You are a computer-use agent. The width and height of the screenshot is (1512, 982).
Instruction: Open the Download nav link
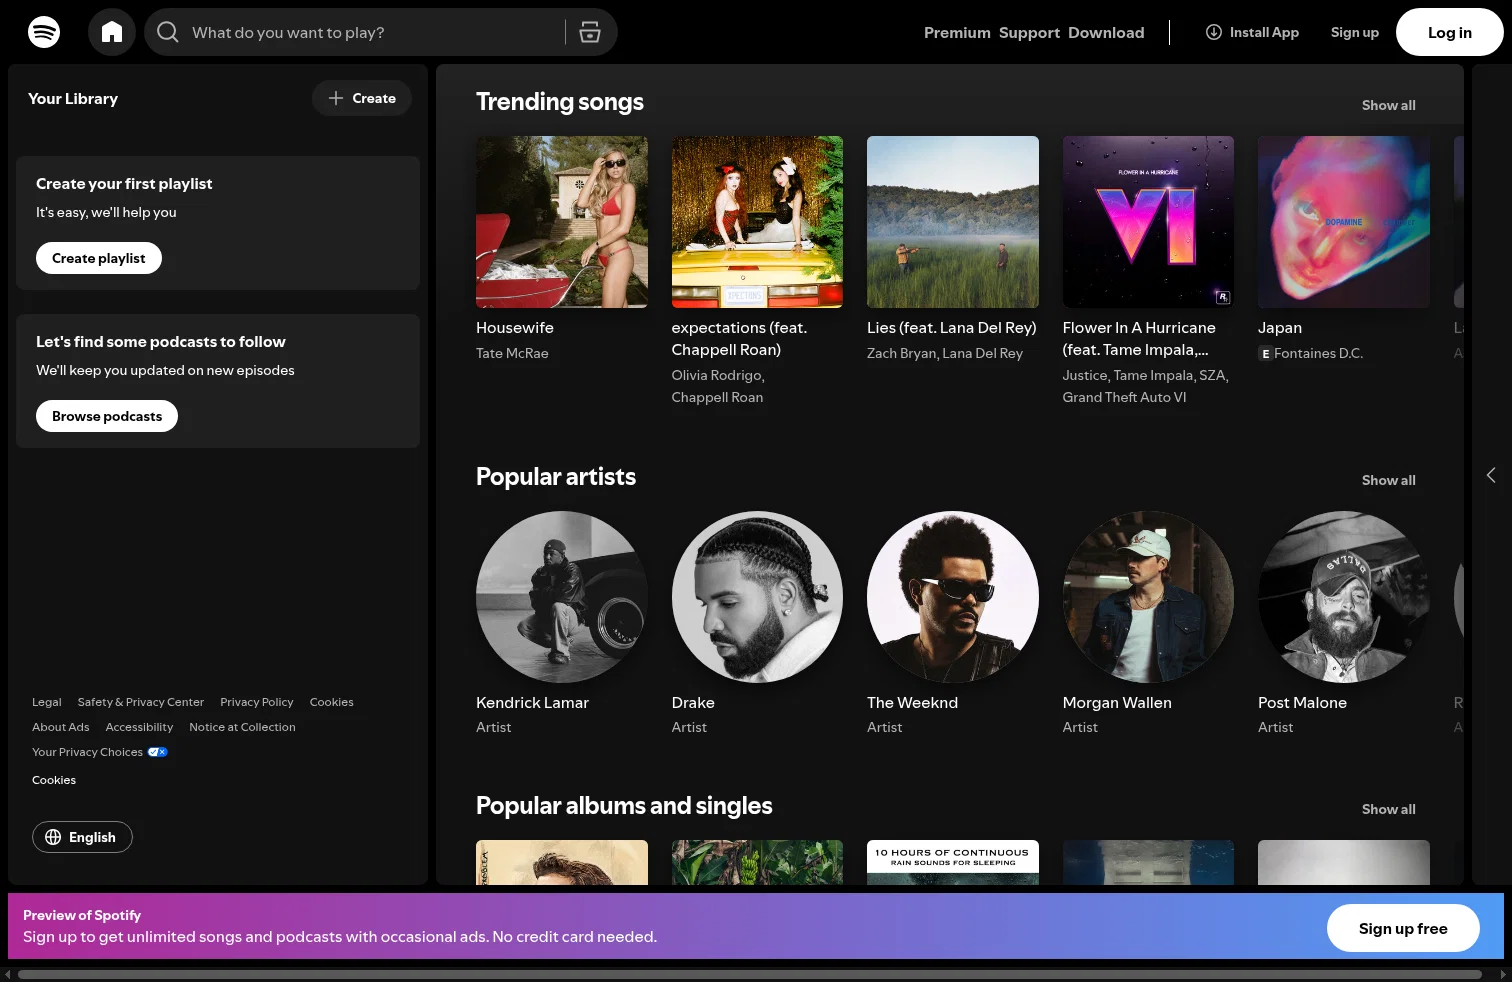tap(1106, 32)
